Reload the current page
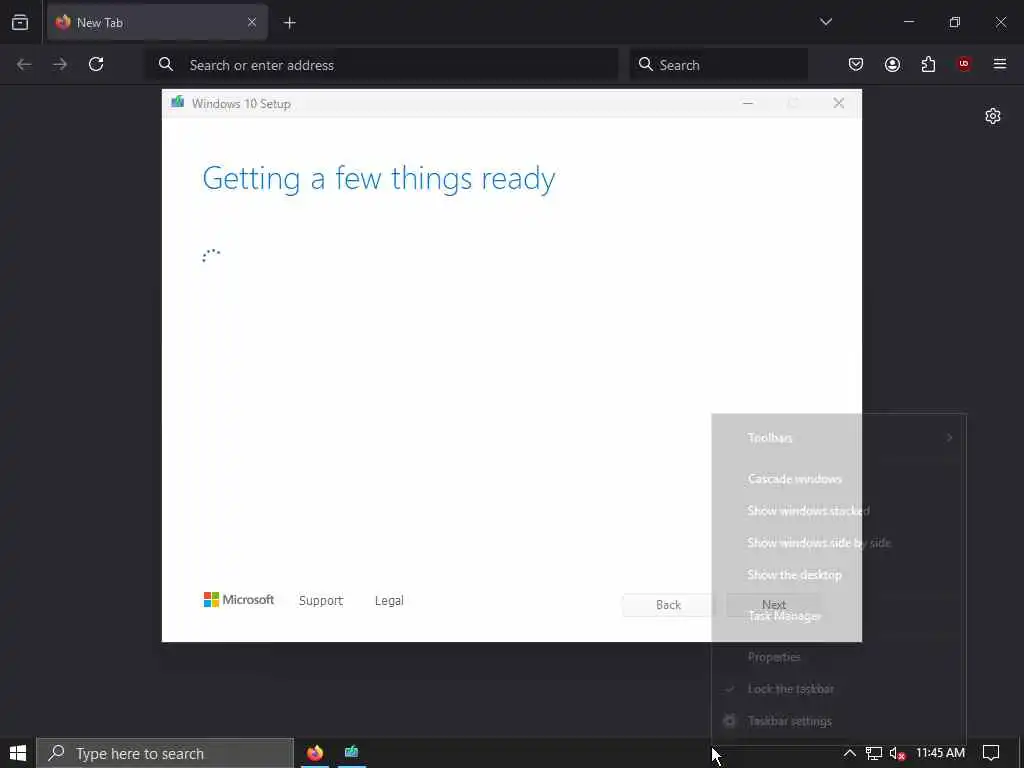This screenshot has width=1024, height=768. point(96,64)
